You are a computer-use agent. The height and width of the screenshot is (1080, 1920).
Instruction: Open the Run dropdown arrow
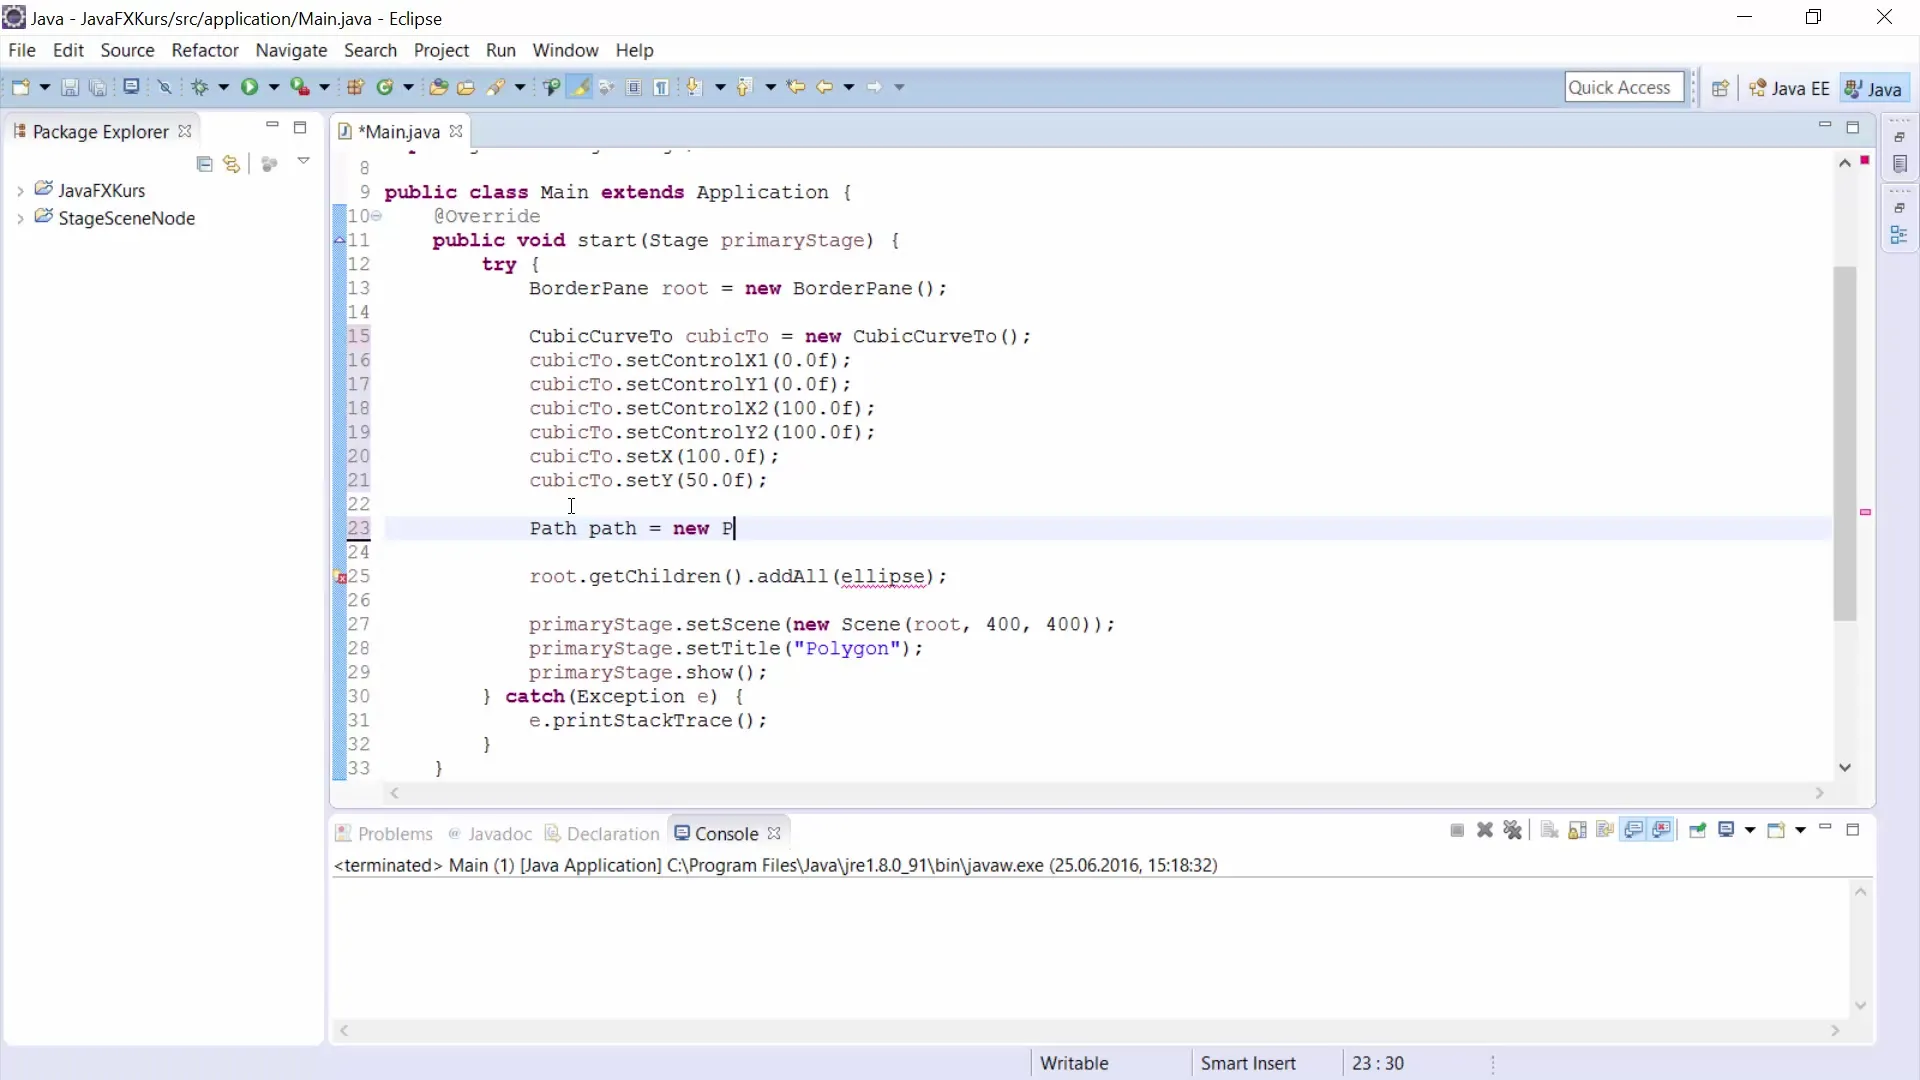point(273,87)
